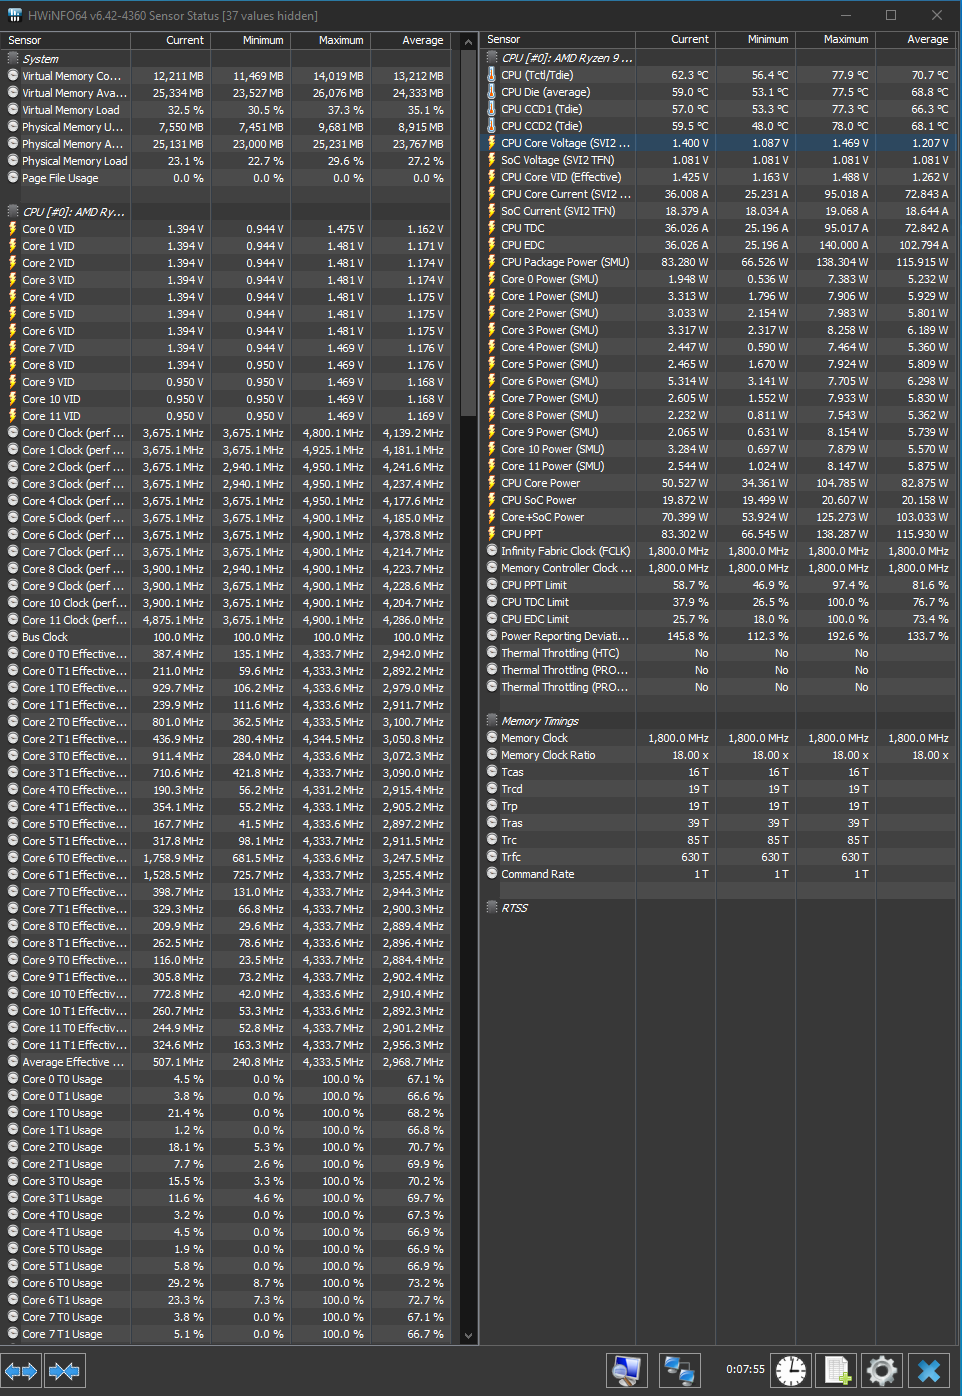Select the Memory Controller Clock row
962x1396 pixels.
pos(718,567)
